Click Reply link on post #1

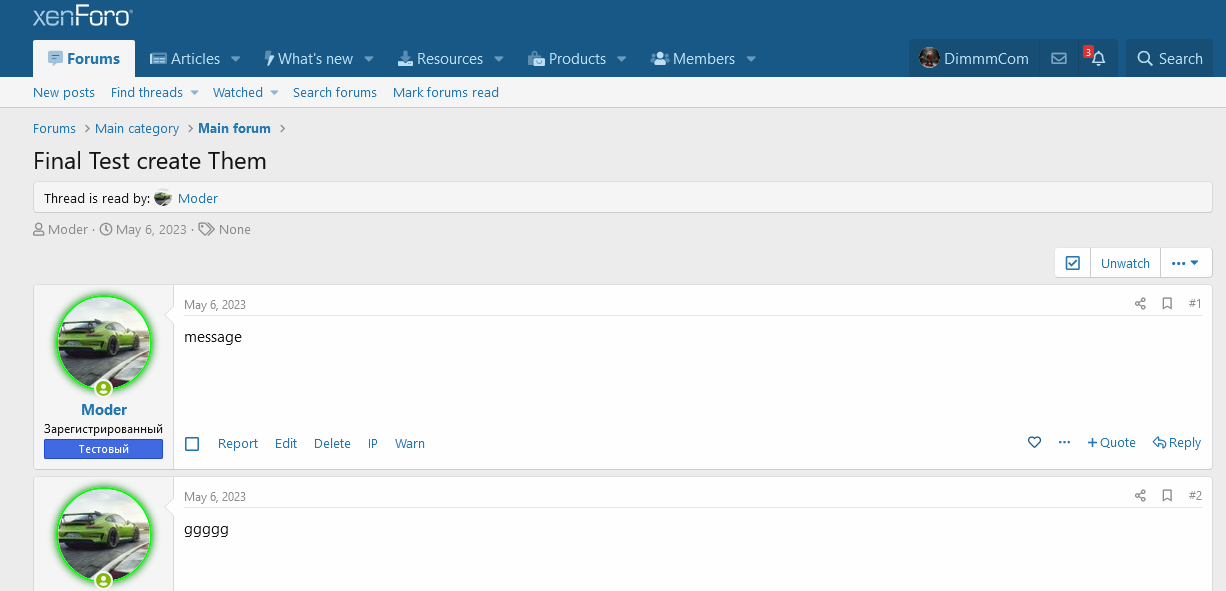(x=1177, y=443)
